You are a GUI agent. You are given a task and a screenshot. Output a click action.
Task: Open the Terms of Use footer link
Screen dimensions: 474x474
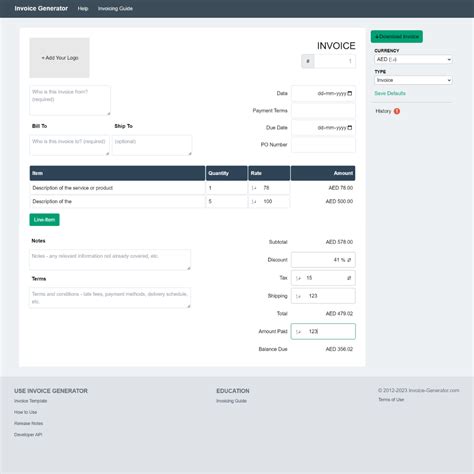[x=391, y=399]
